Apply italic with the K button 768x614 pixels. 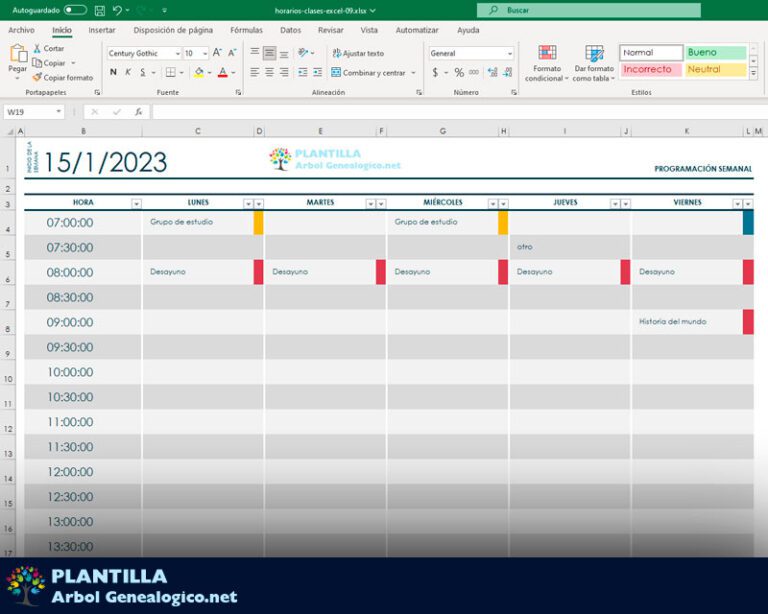128,72
